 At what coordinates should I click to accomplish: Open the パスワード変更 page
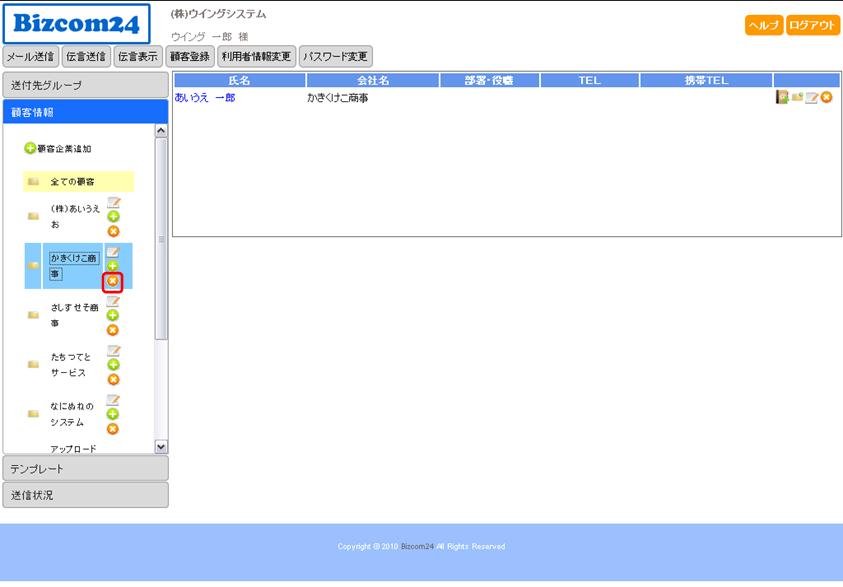[x=336, y=56]
